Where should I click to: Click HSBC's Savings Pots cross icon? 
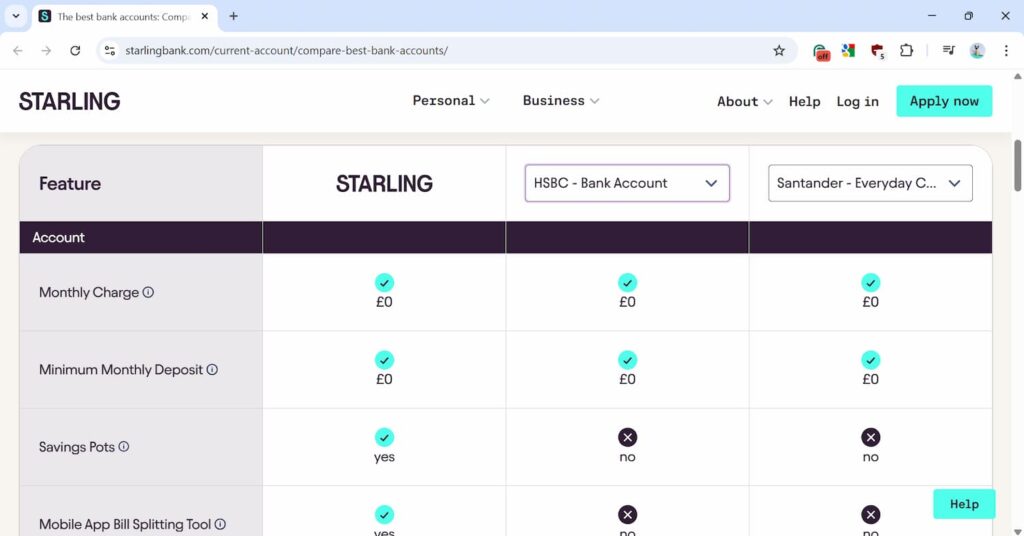[x=628, y=437]
